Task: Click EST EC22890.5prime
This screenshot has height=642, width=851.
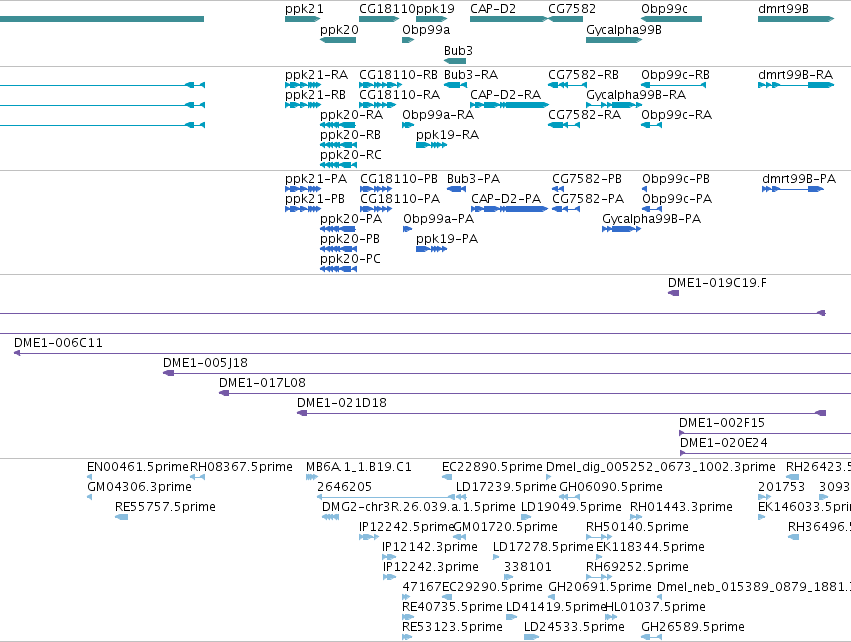Action: (492, 467)
